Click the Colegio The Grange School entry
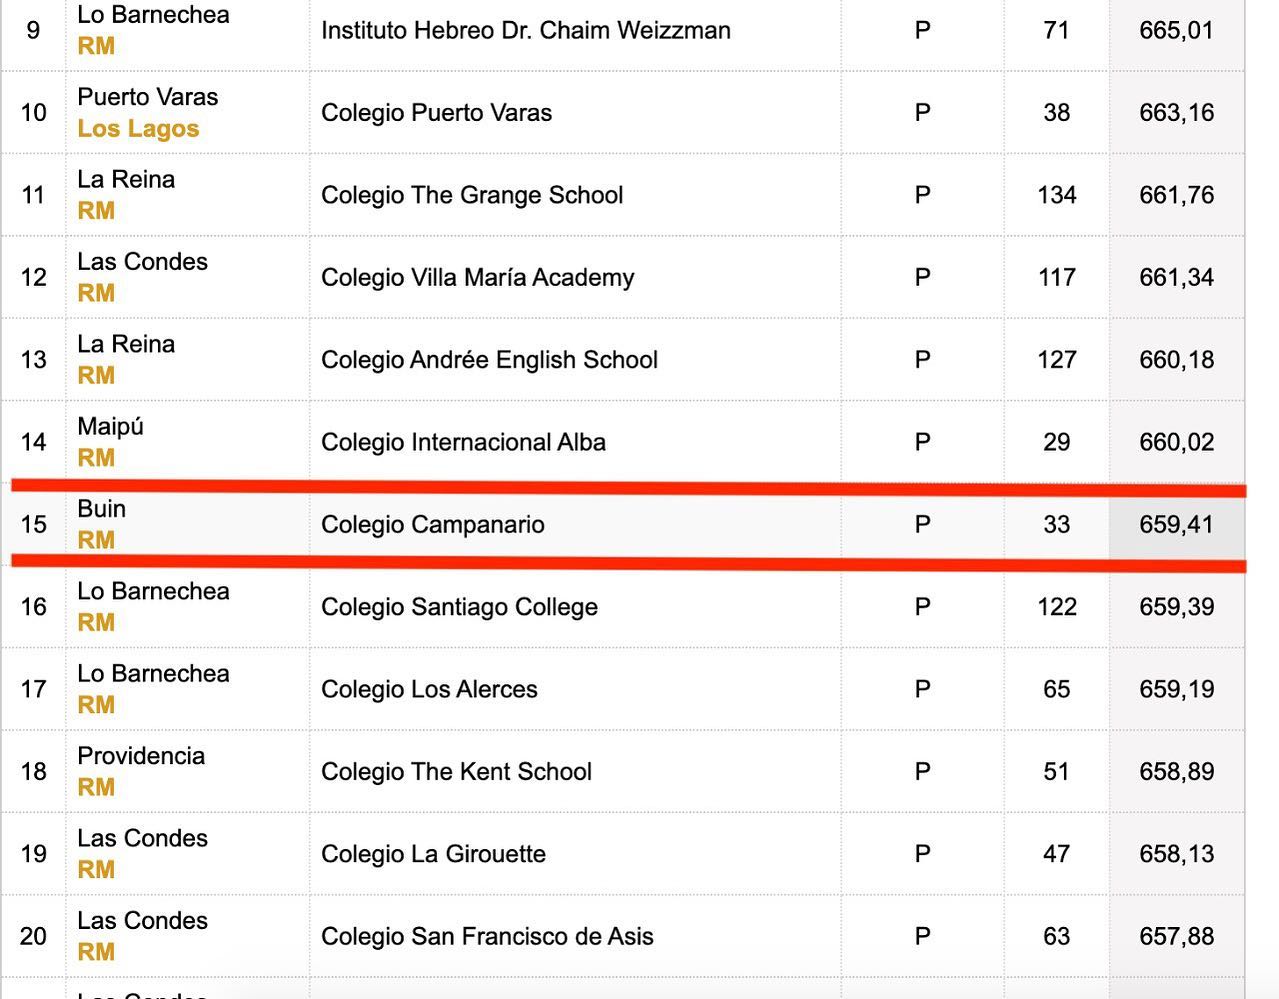The width and height of the screenshot is (1279, 999). point(472,195)
